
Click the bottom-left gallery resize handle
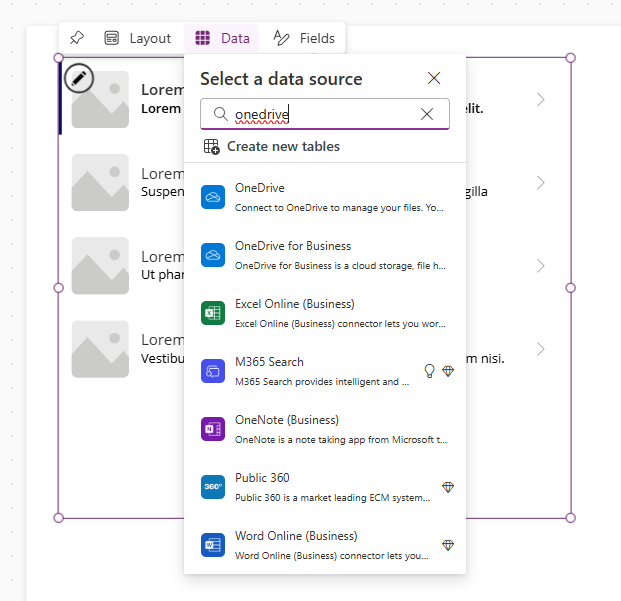click(x=59, y=517)
